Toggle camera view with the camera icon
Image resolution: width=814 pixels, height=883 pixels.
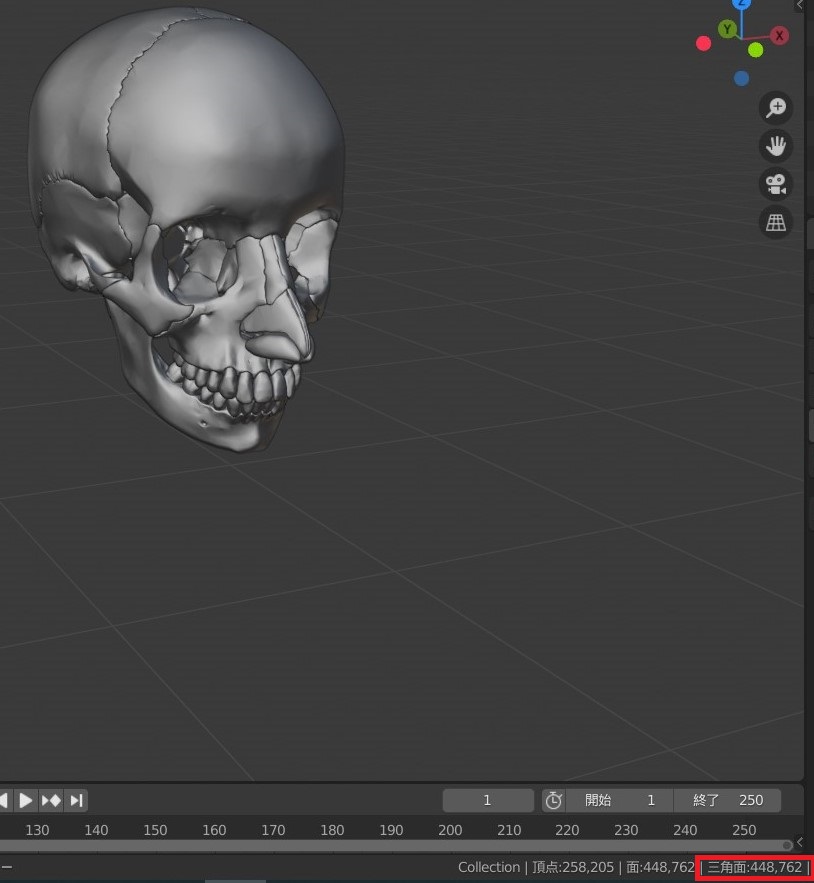tap(776, 184)
